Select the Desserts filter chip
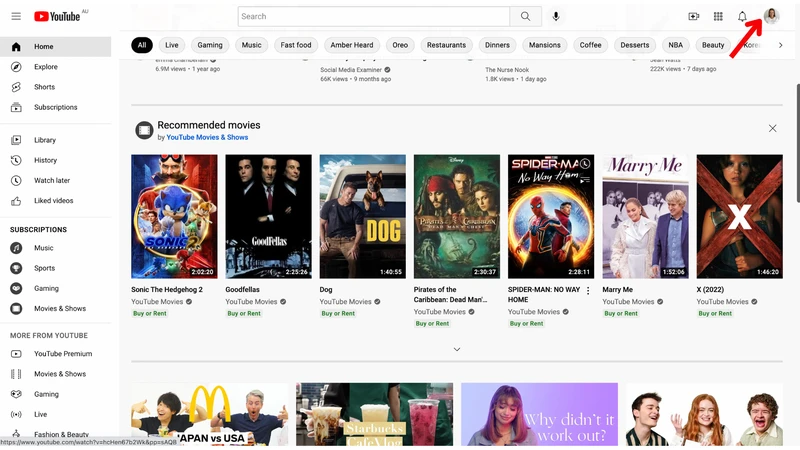 tap(635, 45)
